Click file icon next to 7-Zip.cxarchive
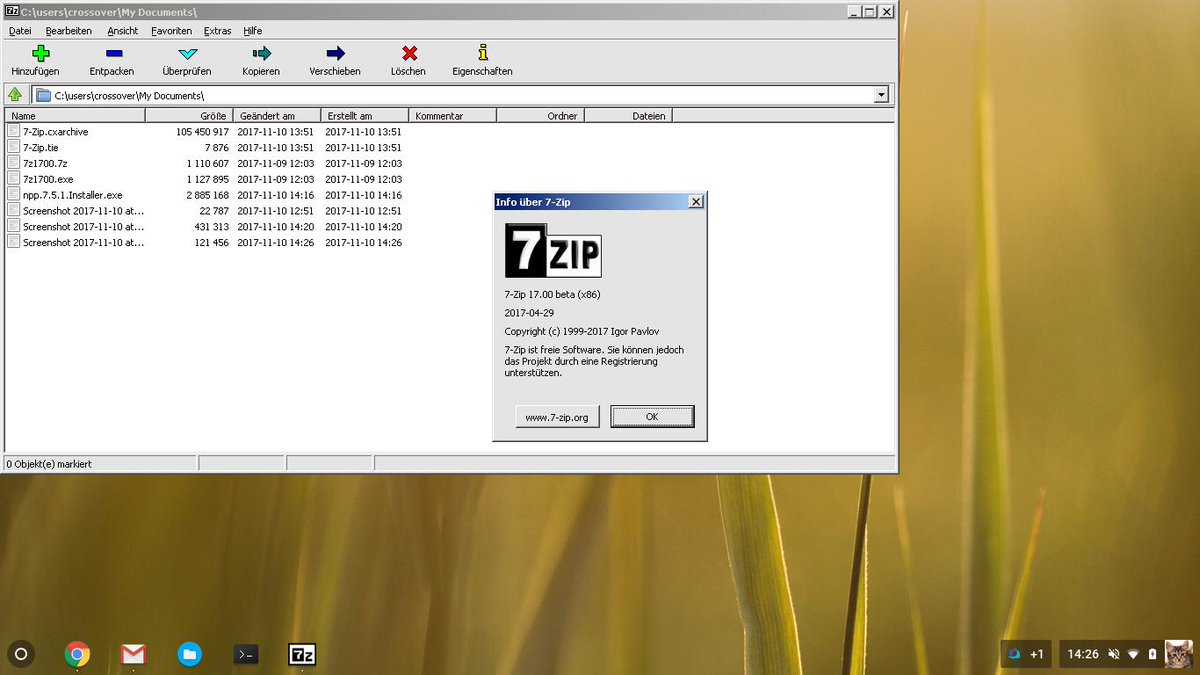 tap(13, 131)
